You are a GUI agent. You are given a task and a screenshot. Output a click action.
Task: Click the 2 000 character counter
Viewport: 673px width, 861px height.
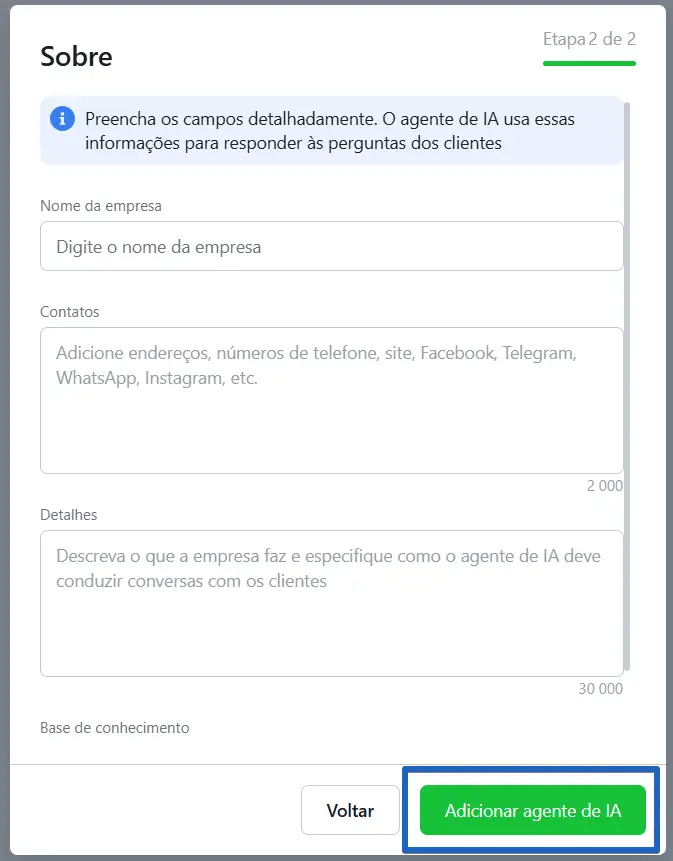click(x=604, y=486)
